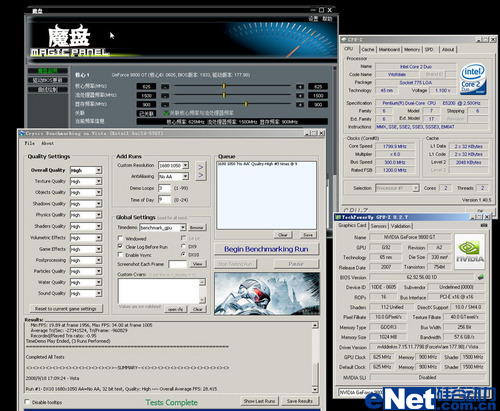Click GPU-Z title bar app icon
The height and width of the screenshot is (411, 500).
click(x=338, y=217)
